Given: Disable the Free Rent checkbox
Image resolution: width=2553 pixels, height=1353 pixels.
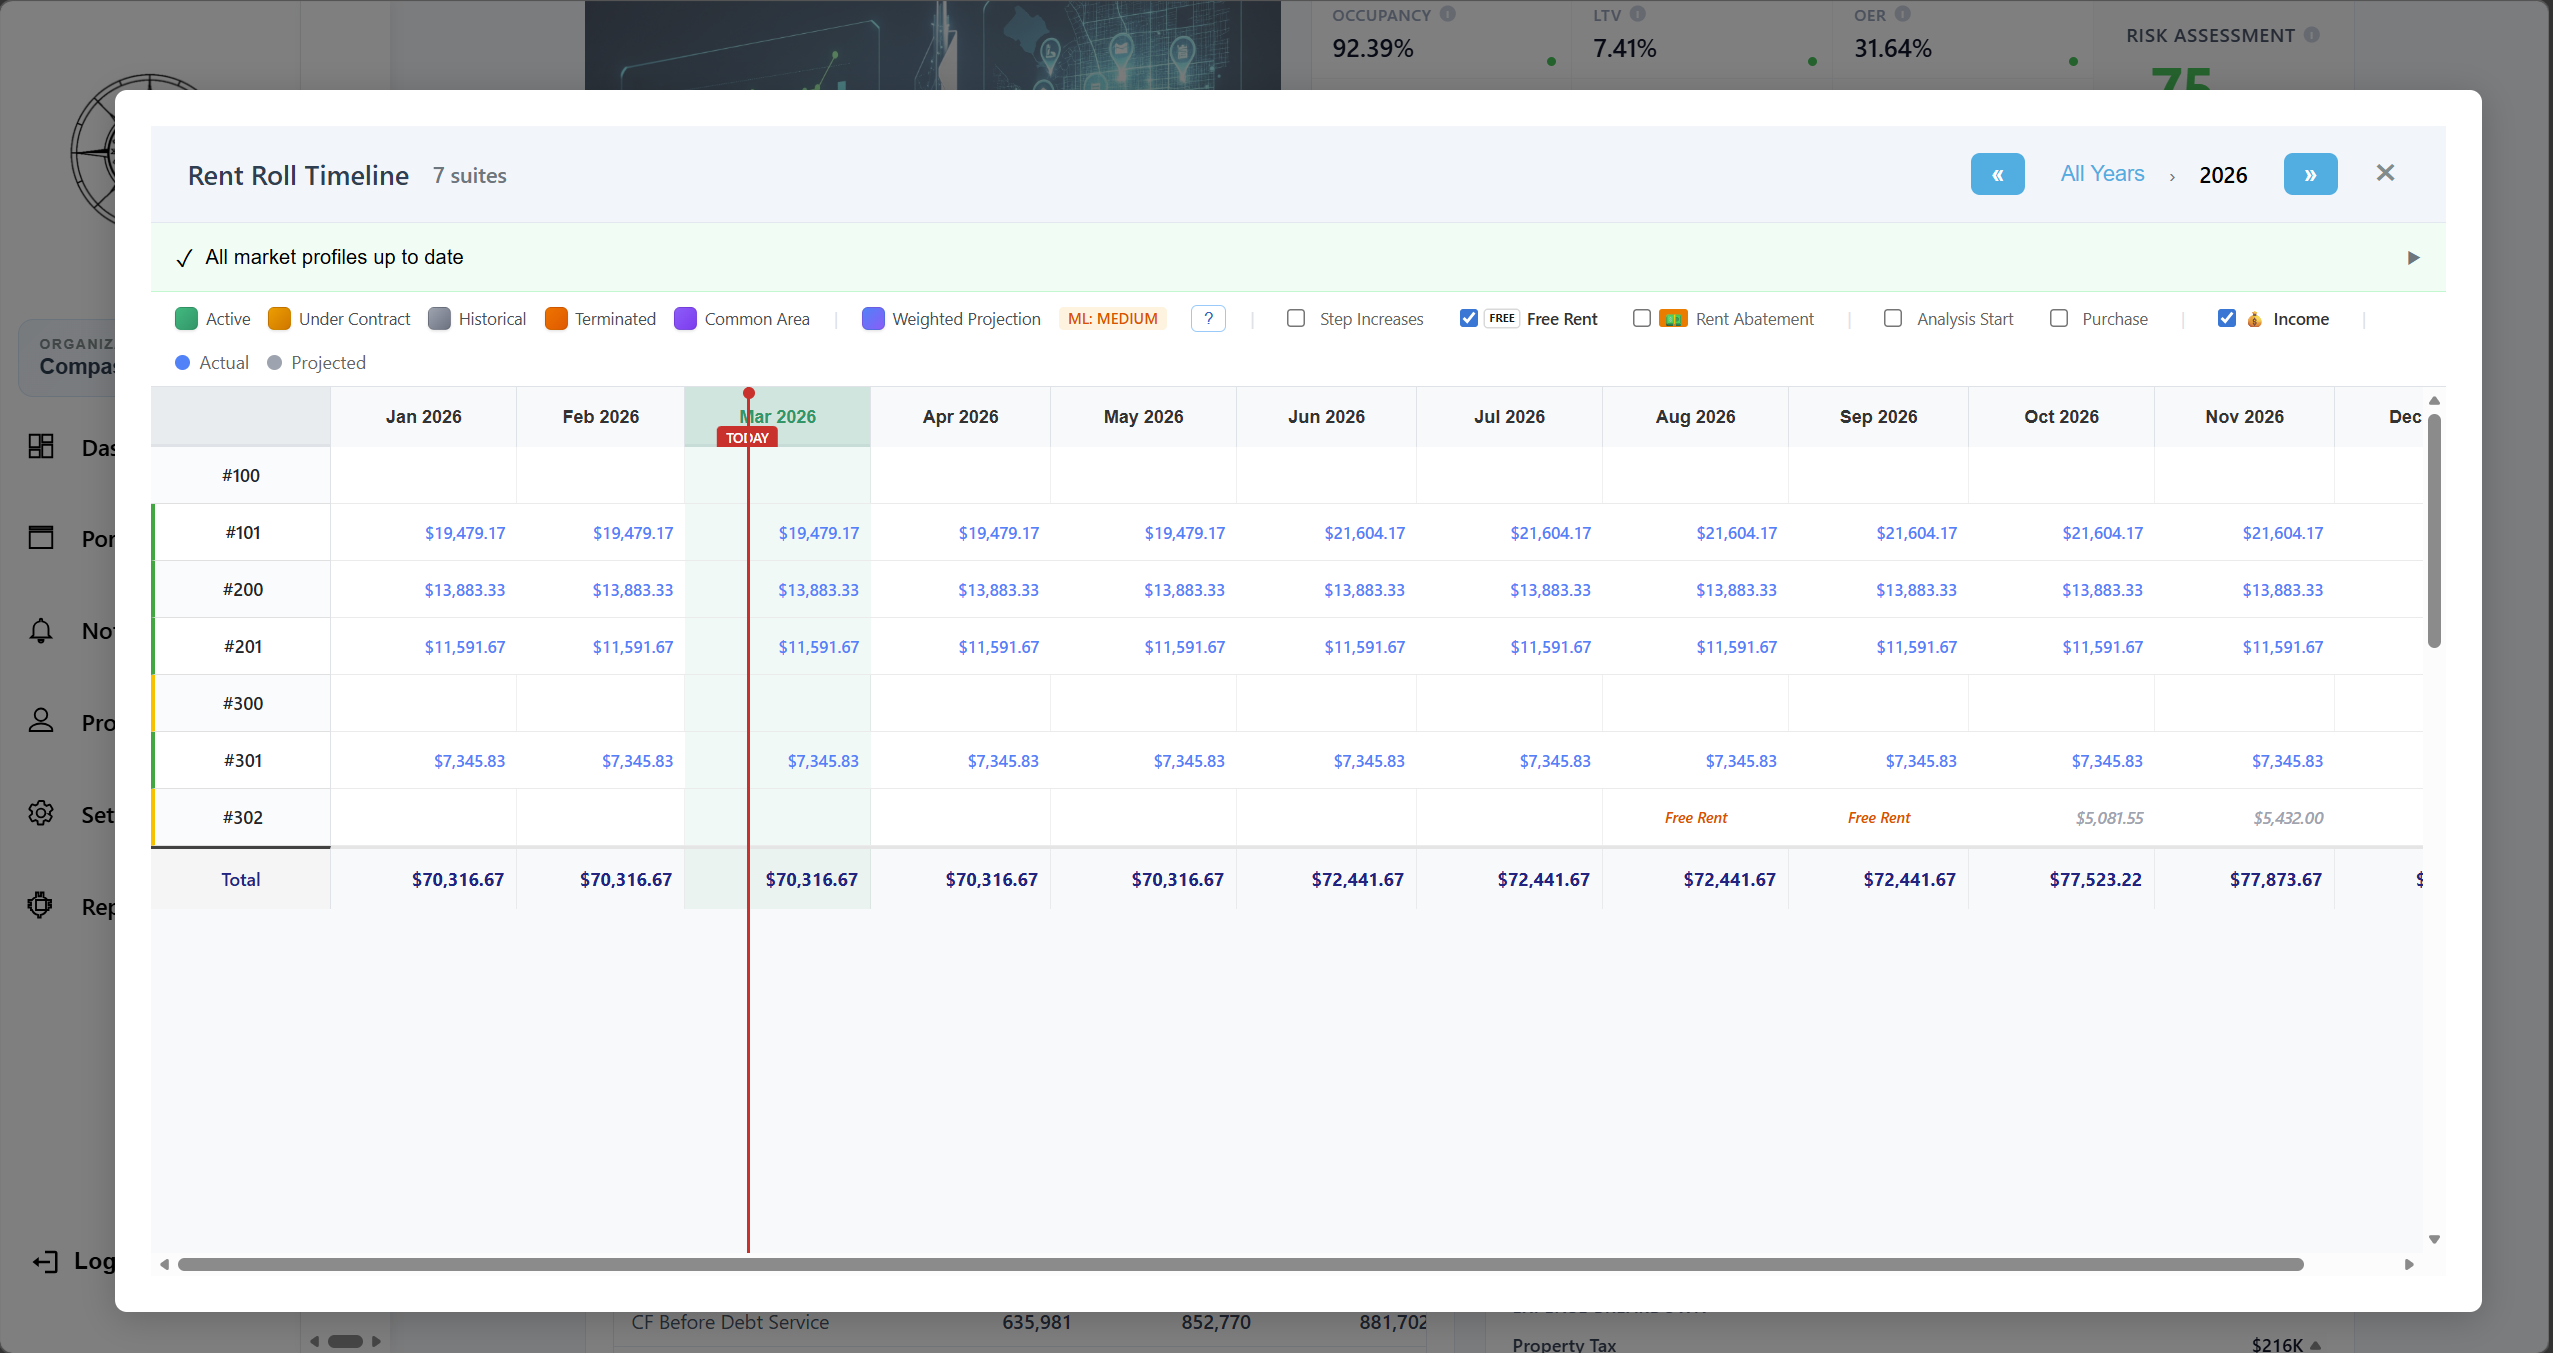Looking at the screenshot, I should click(1467, 318).
